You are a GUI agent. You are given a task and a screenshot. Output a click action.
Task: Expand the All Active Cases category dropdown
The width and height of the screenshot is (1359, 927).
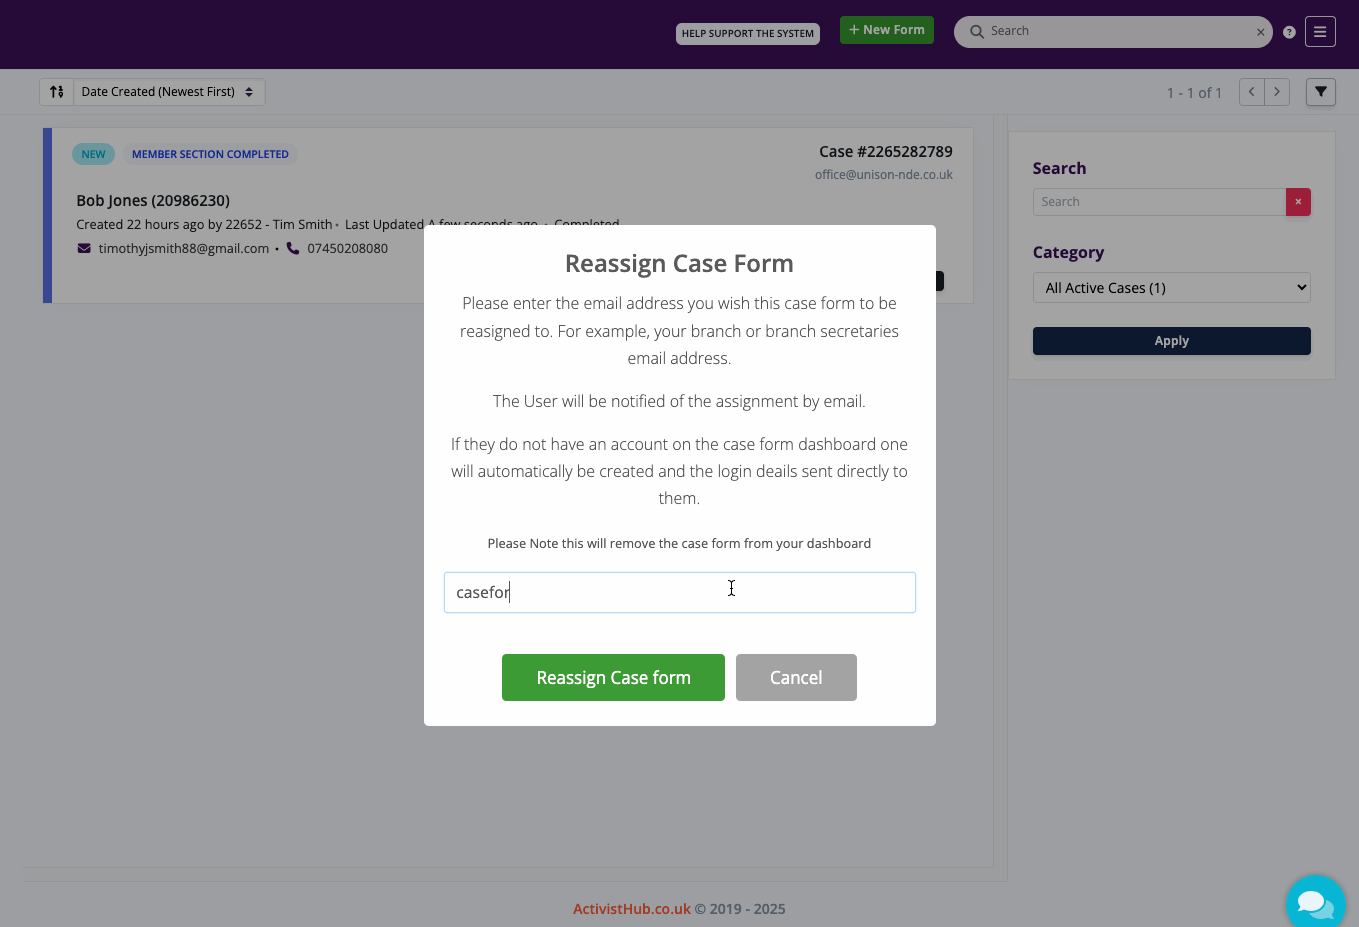pos(1171,288)
